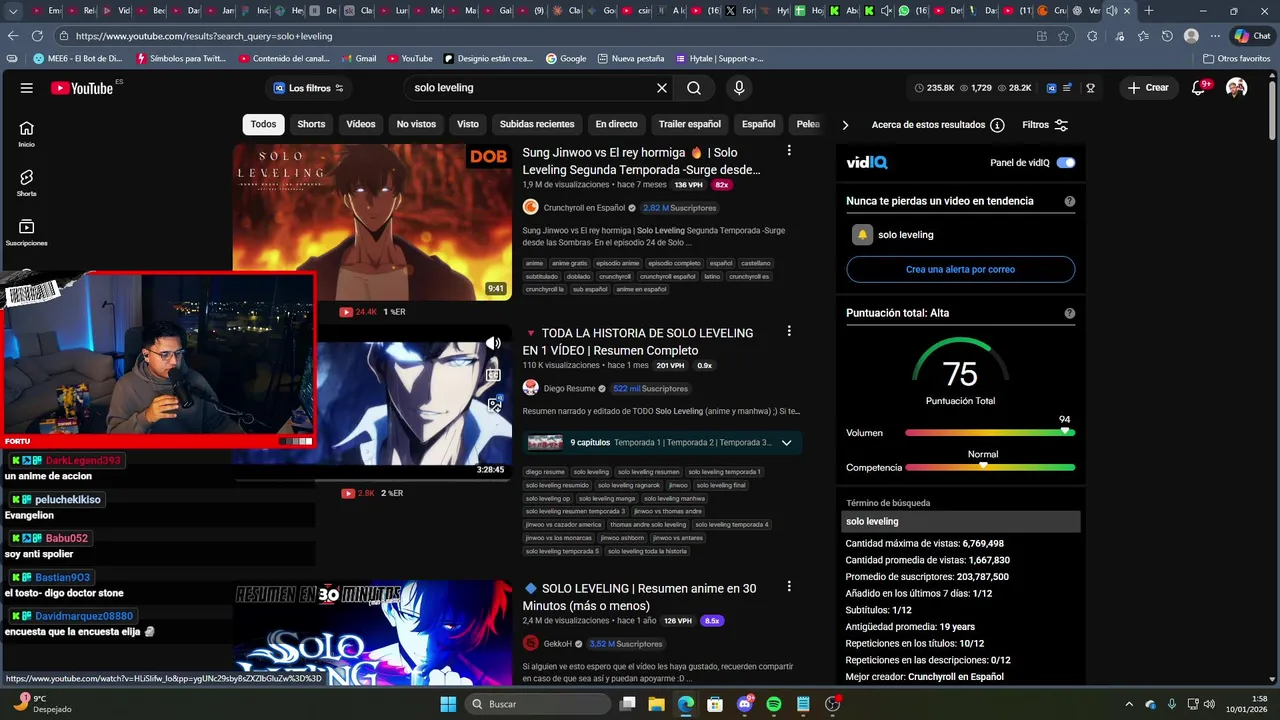This screenshot has height=720, width=1280.
Task: Click the Crear button
Action: (x=1148, y=88)
